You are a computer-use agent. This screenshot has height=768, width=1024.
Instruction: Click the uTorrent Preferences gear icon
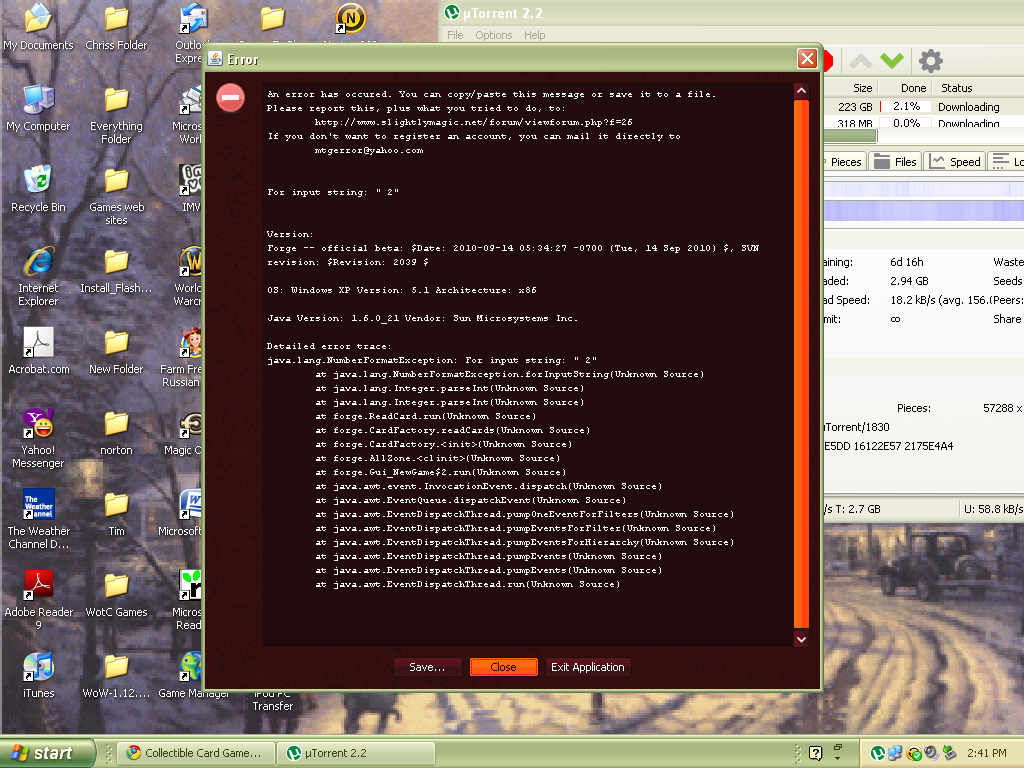coord(930,61)
